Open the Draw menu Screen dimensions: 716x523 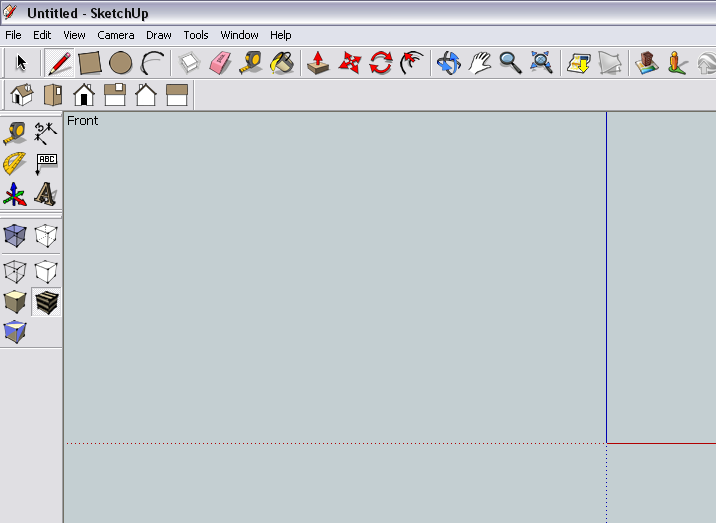(x=158, y=35)
